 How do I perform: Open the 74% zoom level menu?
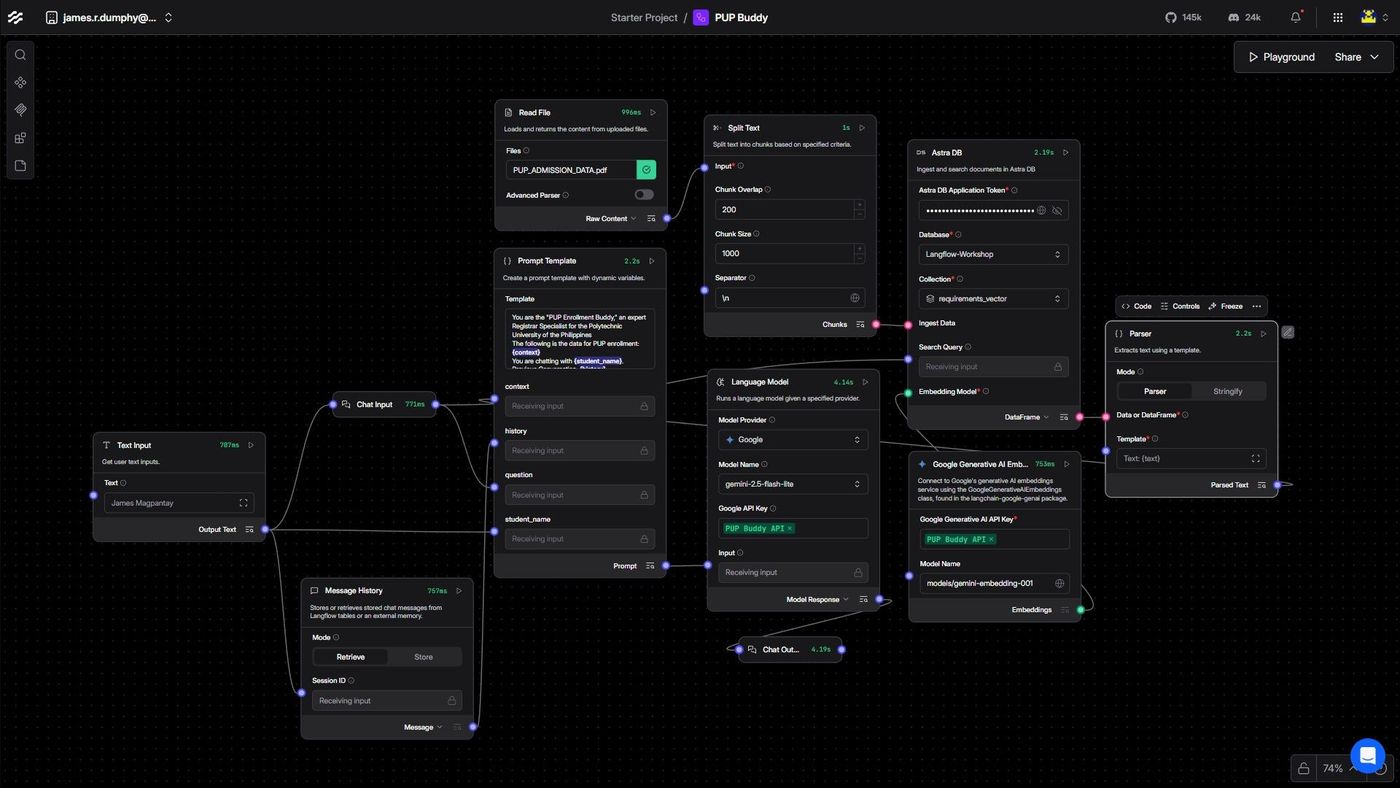click(x=1340, y=768)
